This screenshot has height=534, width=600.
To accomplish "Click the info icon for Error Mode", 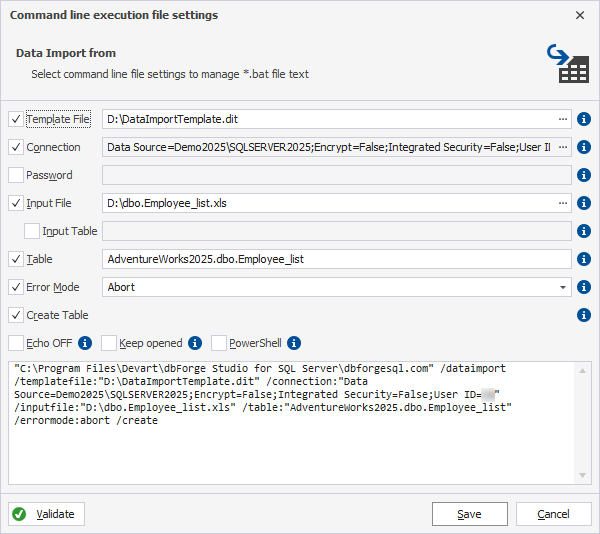I will pyautogui.click(x=584, y=287).
